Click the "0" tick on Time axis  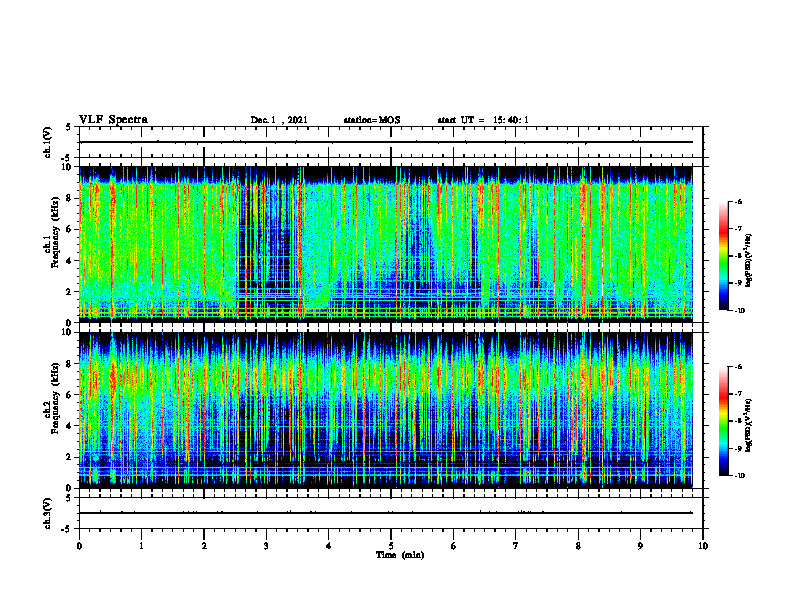[x=79, y=546]
